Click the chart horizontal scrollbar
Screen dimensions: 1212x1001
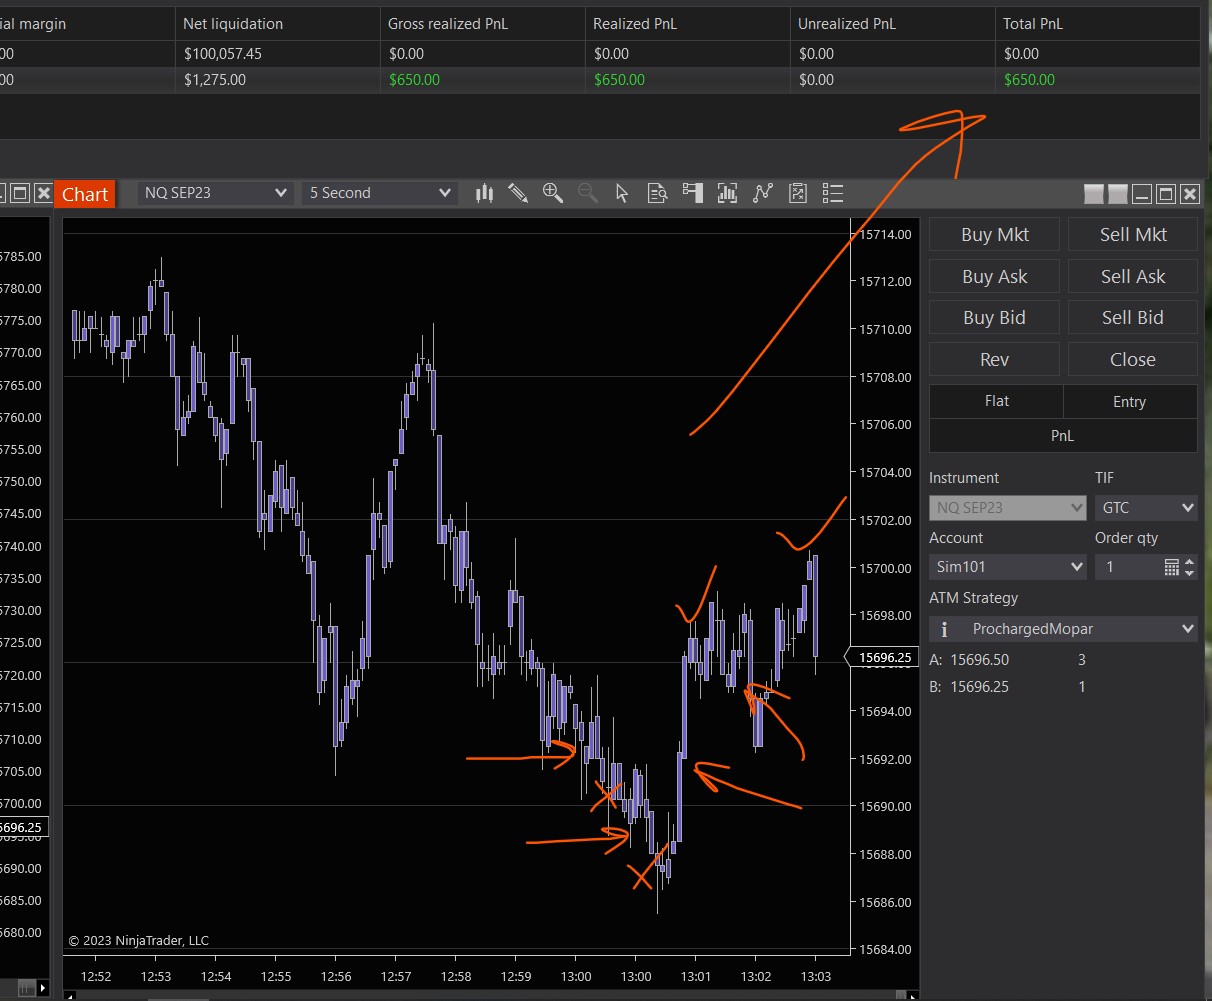tap(490, 995)
